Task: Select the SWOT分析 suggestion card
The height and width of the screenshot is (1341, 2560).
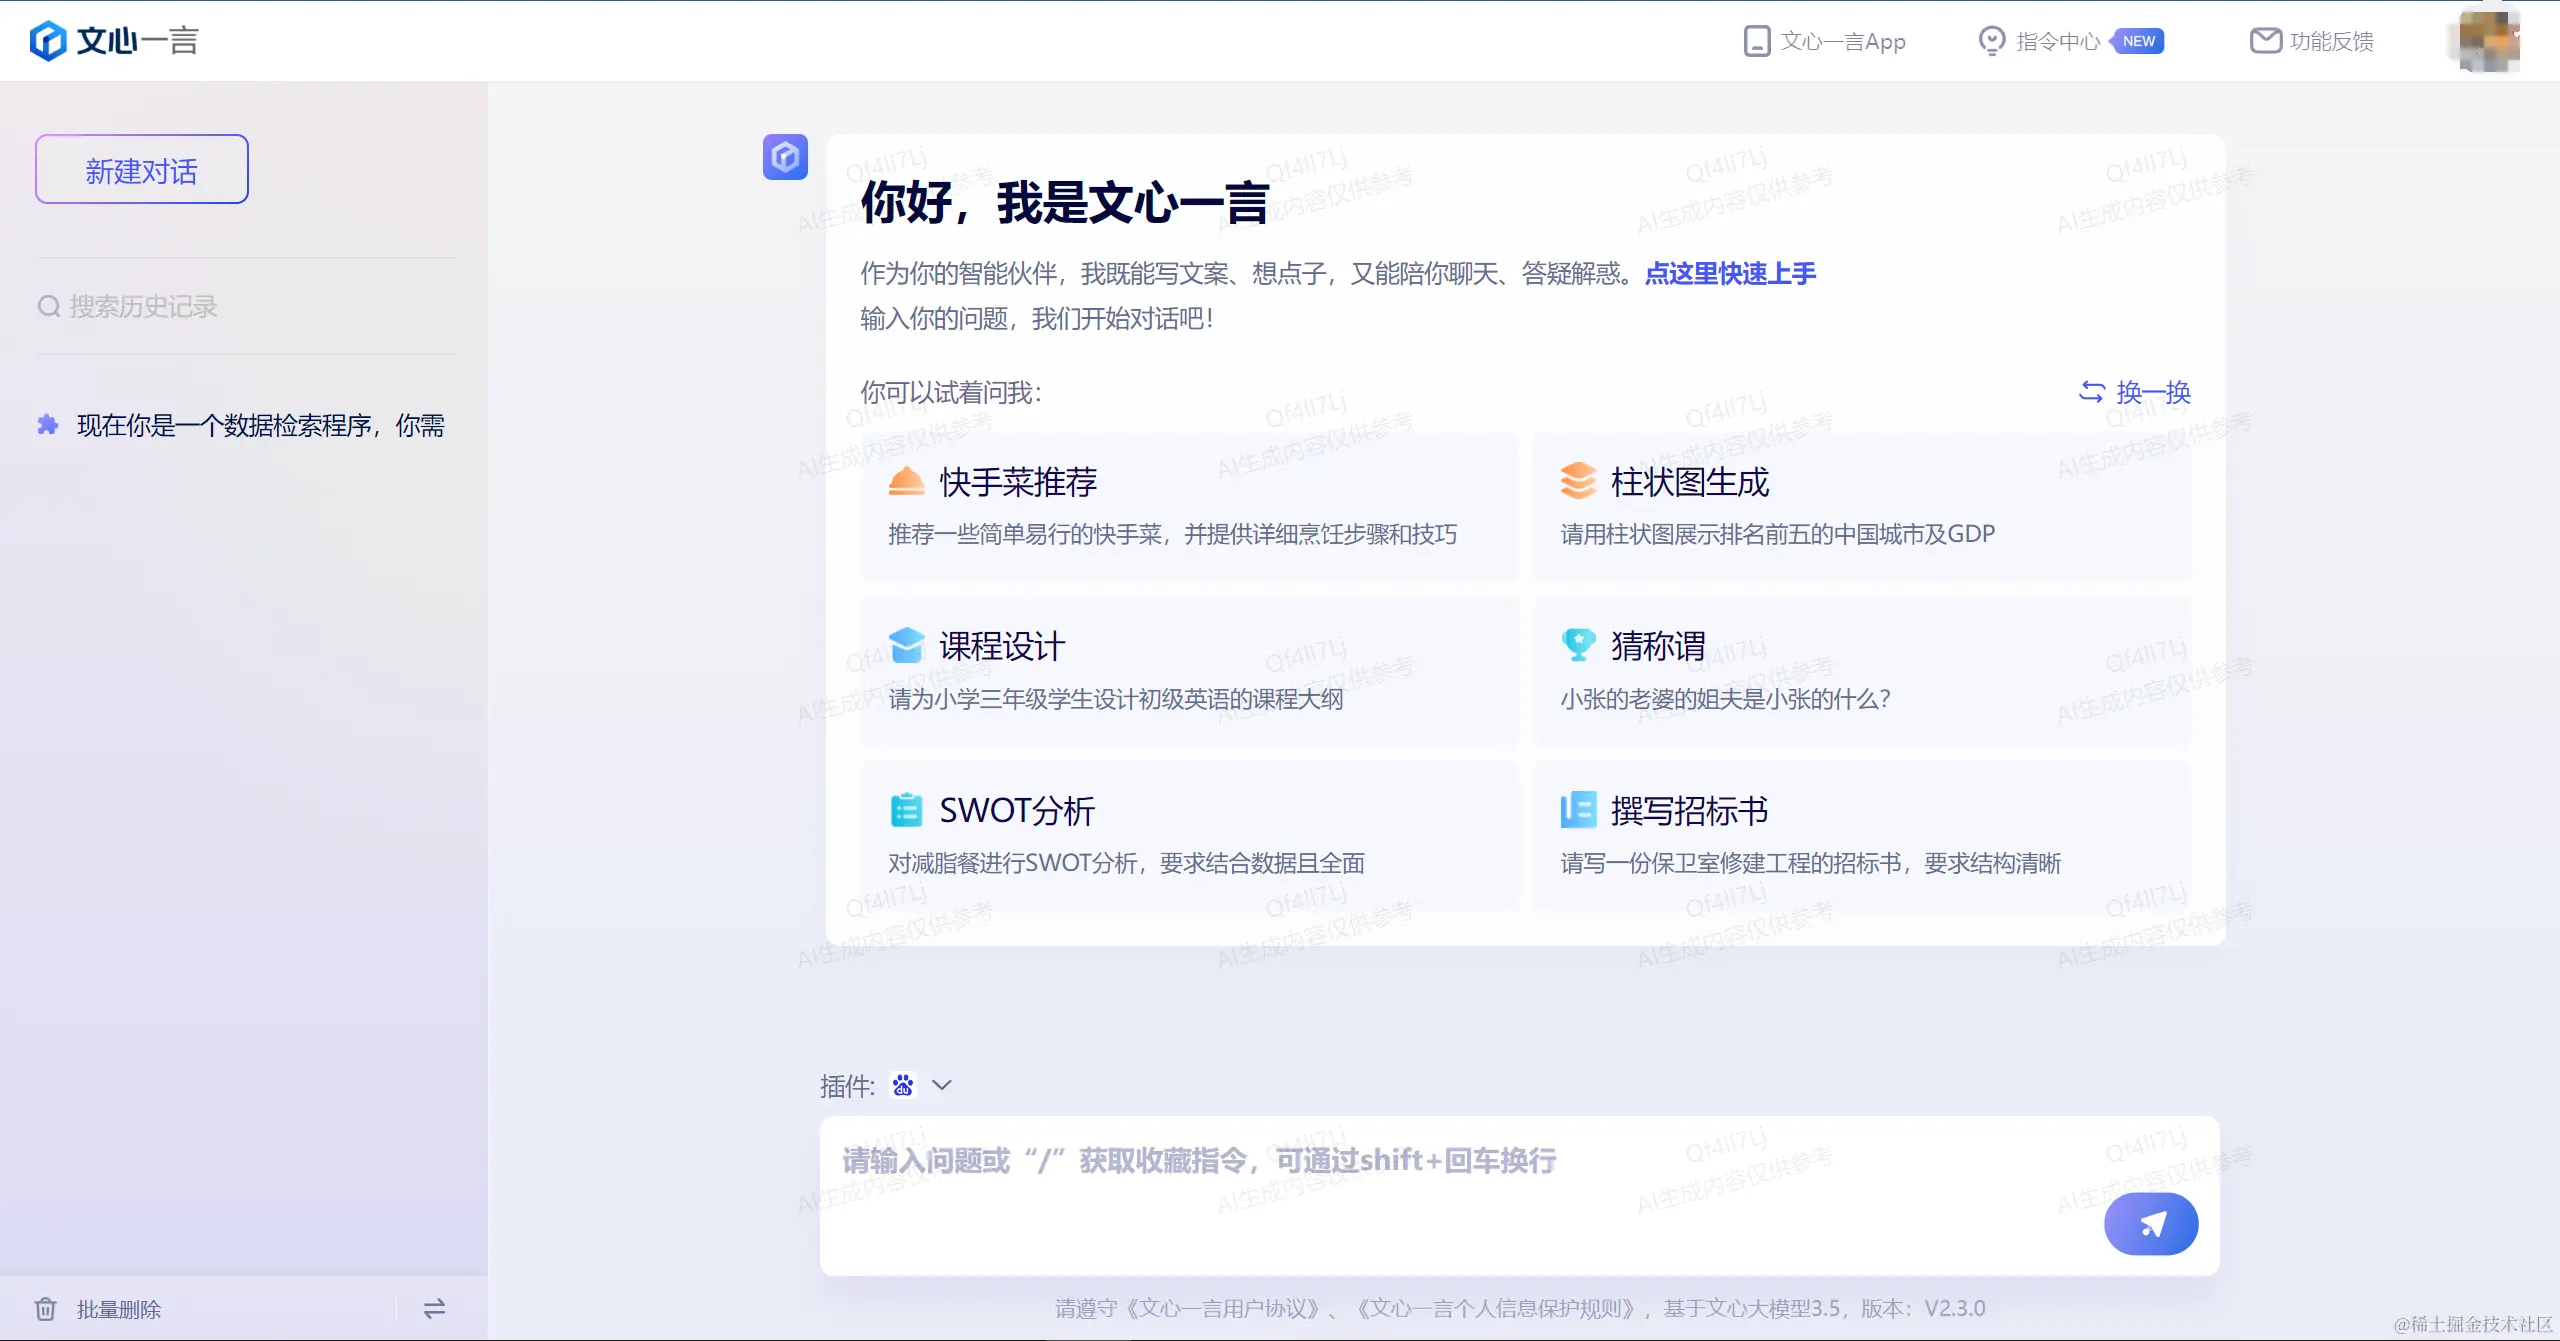Action: pyautogui.click(x=1189, y=835)
